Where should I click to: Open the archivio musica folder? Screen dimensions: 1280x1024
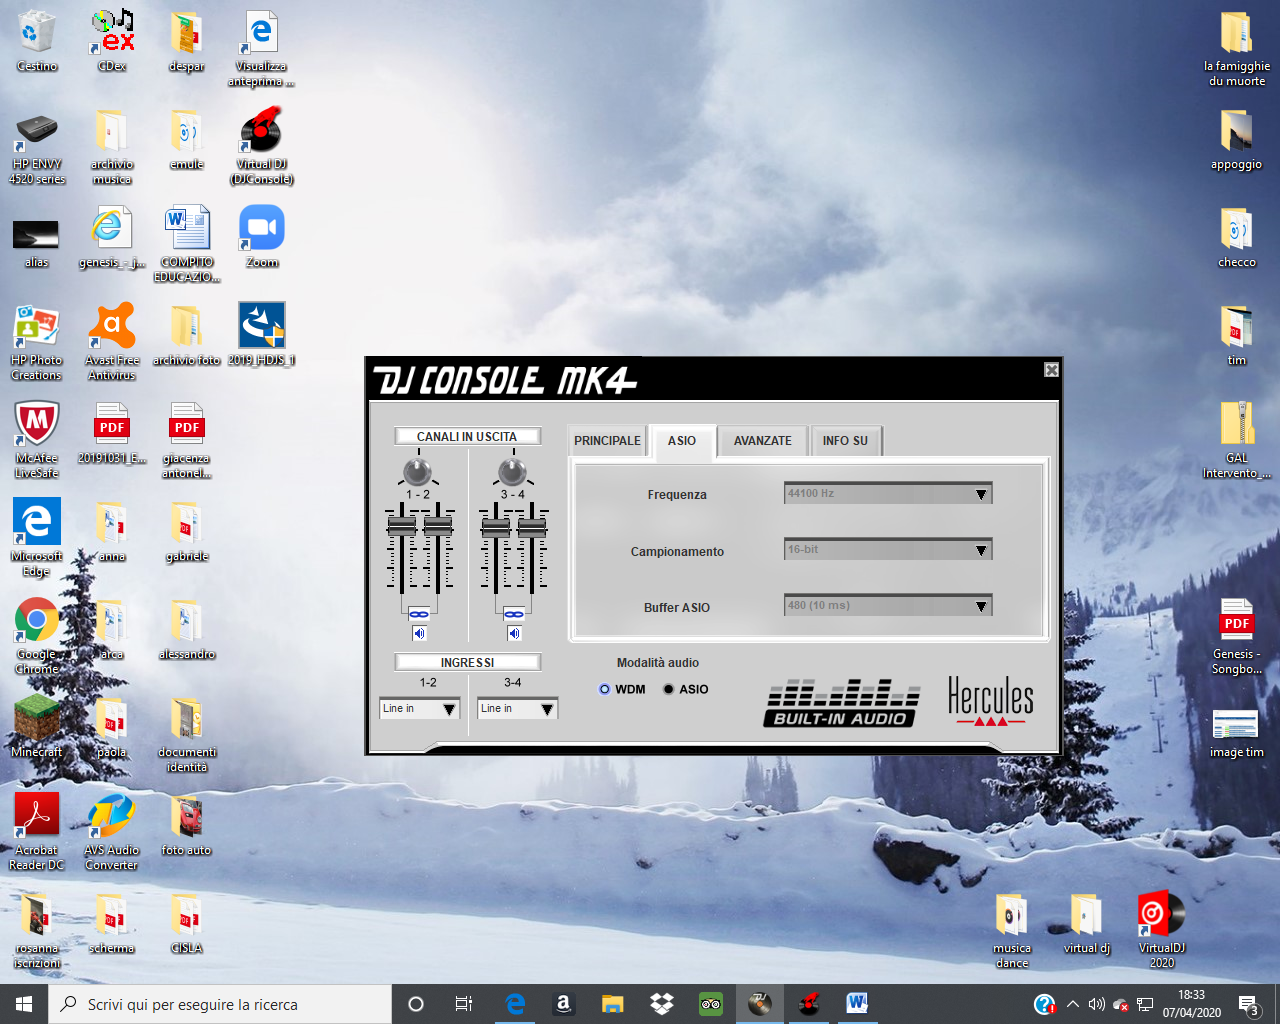[112, 147]
